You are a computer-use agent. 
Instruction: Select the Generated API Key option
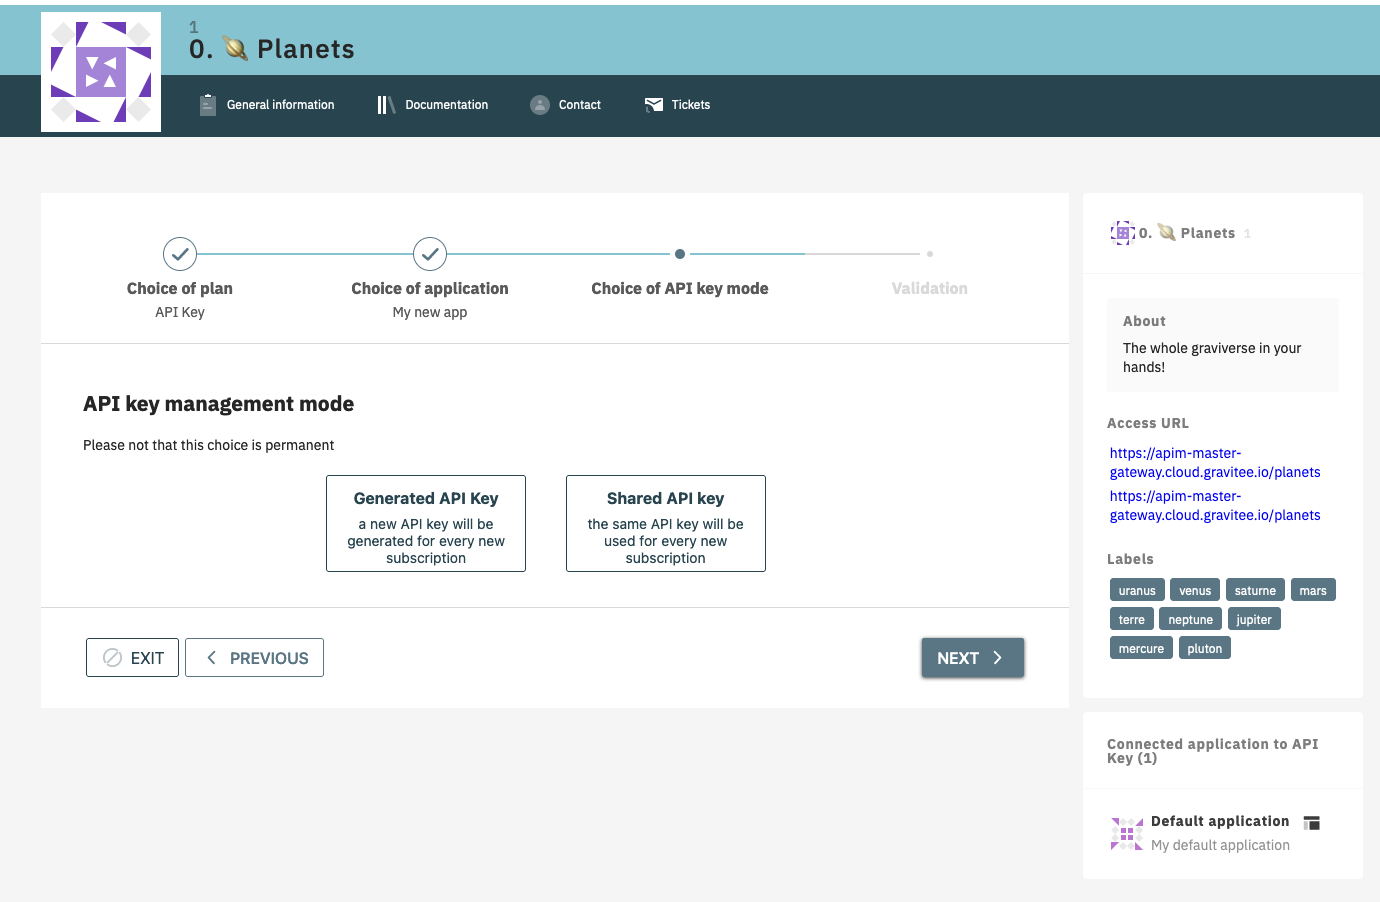coord(425,523)
